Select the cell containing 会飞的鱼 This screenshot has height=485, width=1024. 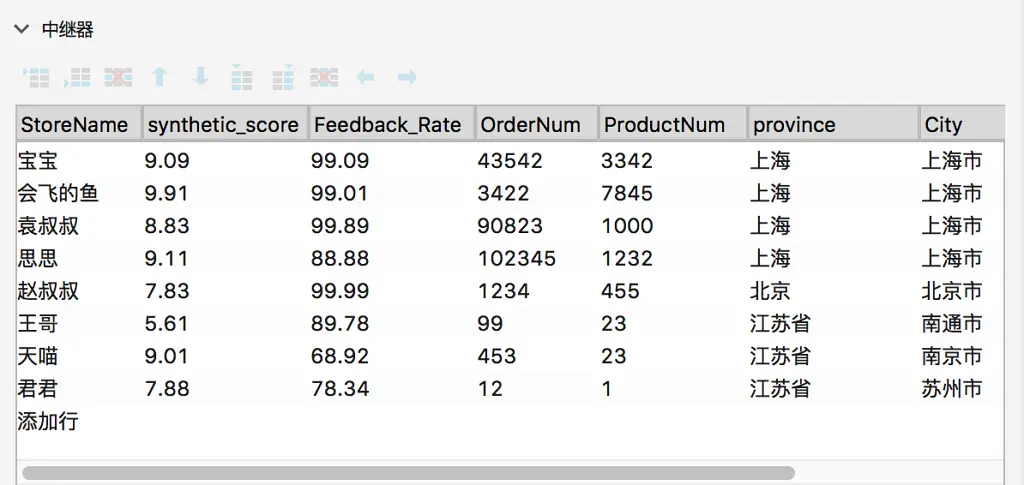point(58,192)
